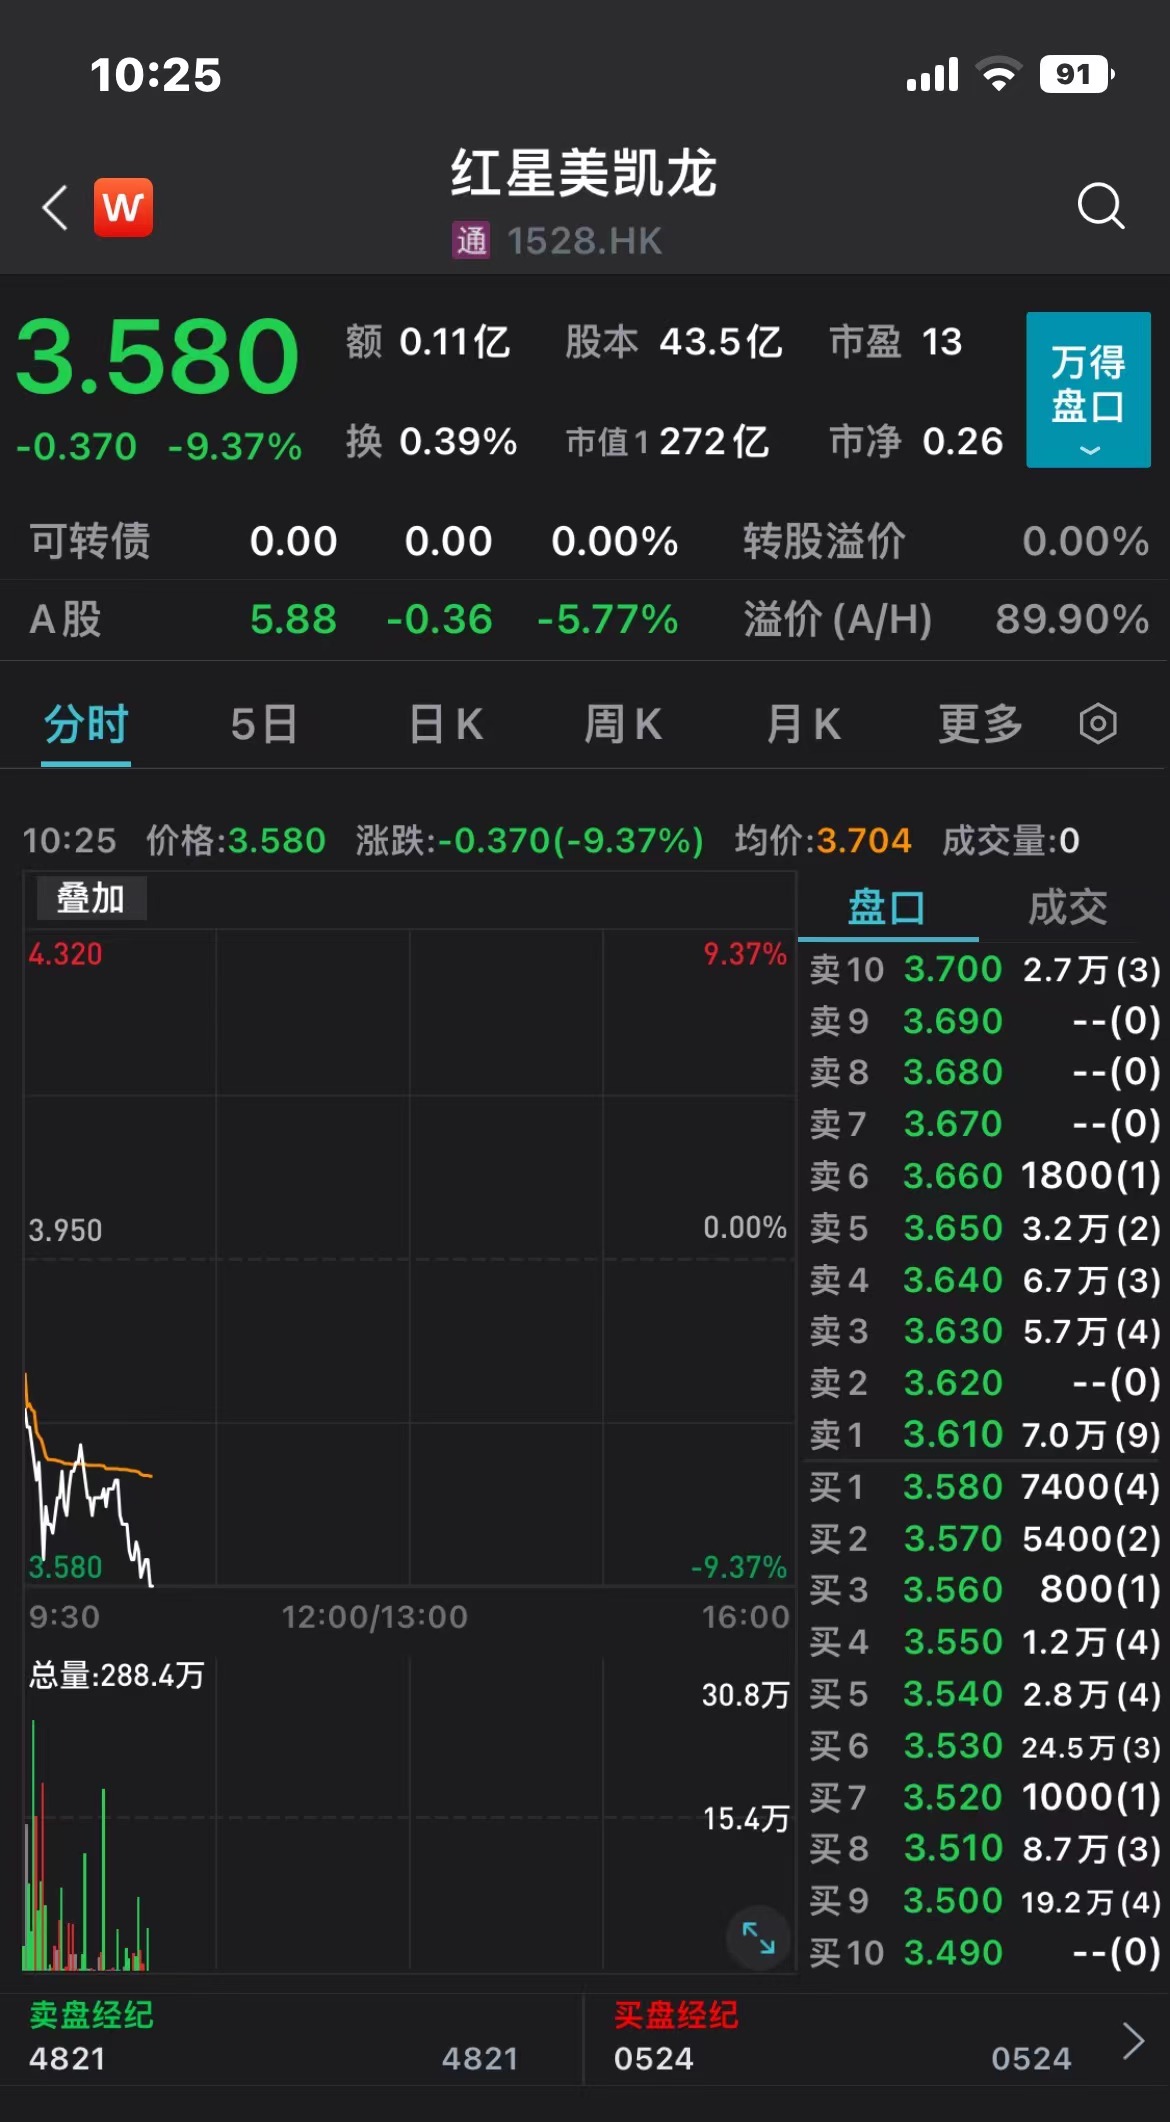Image resolution: width=1170 pixels, height=2122 pixels.
Task: Open the 更多 chart period menu
Action: pos(980,723)
